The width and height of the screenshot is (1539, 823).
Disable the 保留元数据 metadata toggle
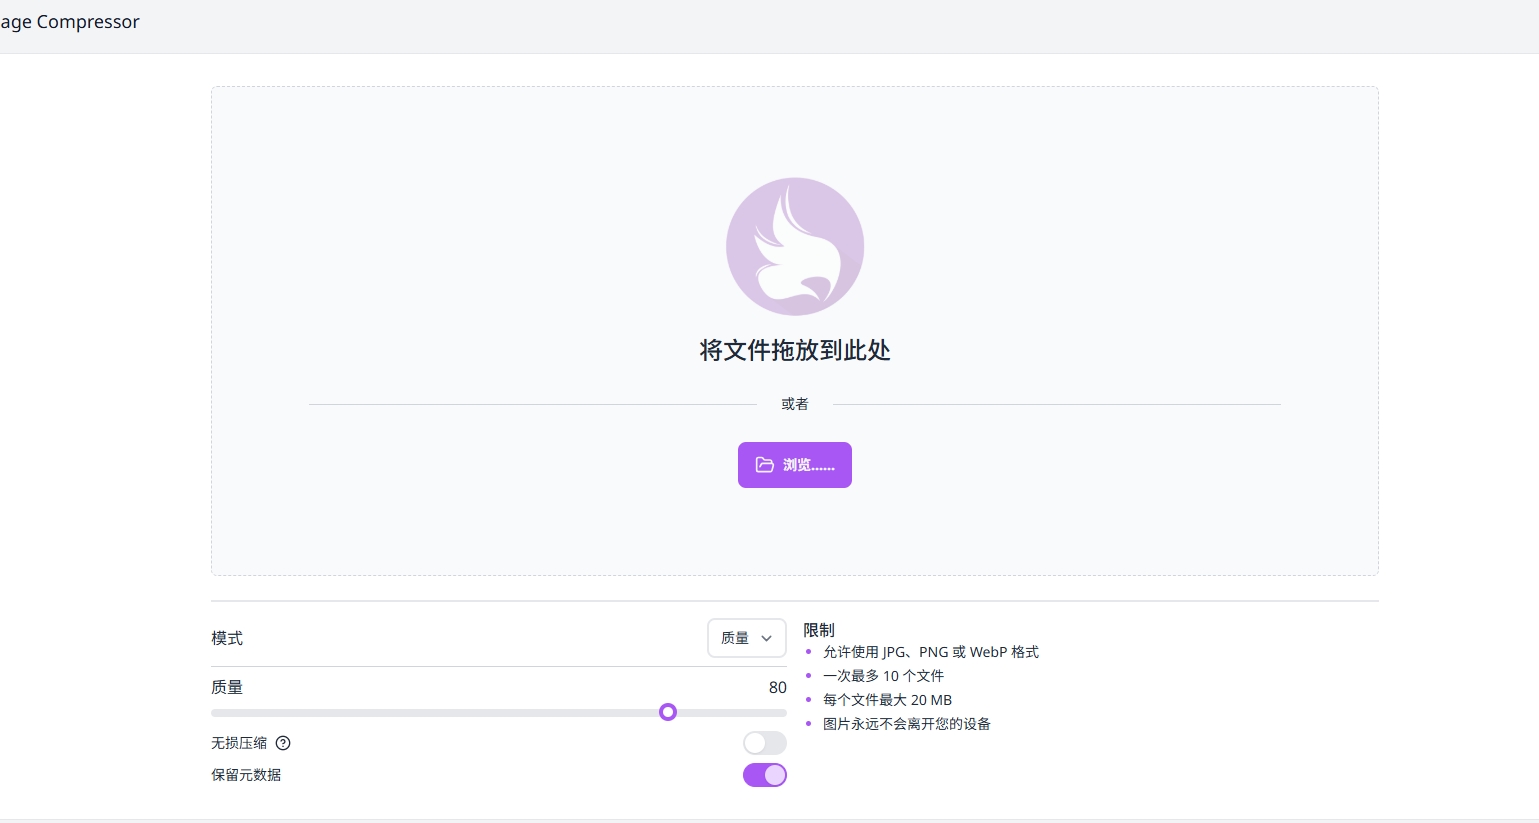click(764, 774)
